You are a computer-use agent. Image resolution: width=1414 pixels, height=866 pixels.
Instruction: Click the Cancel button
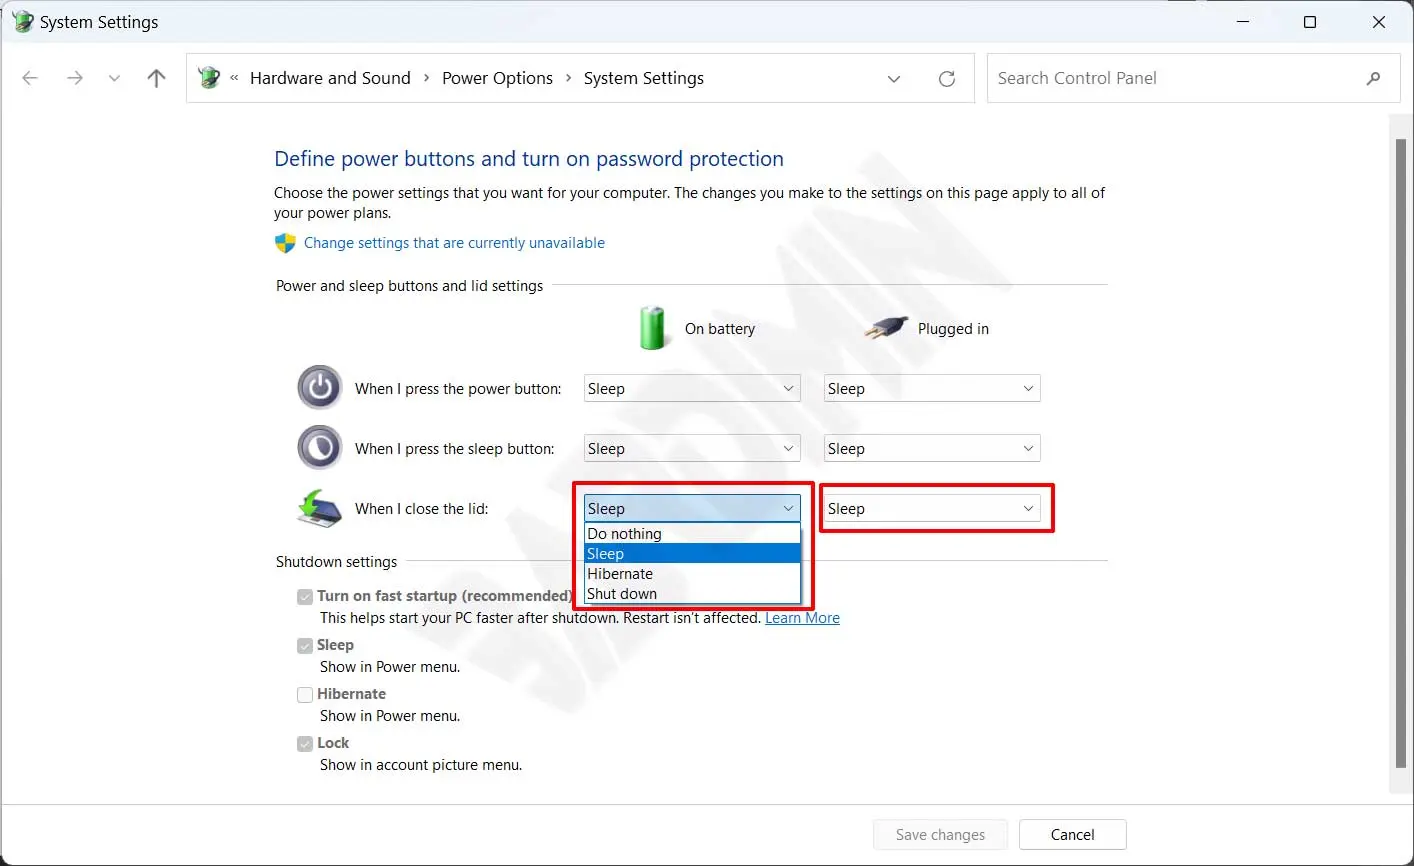click(1072, 835)
